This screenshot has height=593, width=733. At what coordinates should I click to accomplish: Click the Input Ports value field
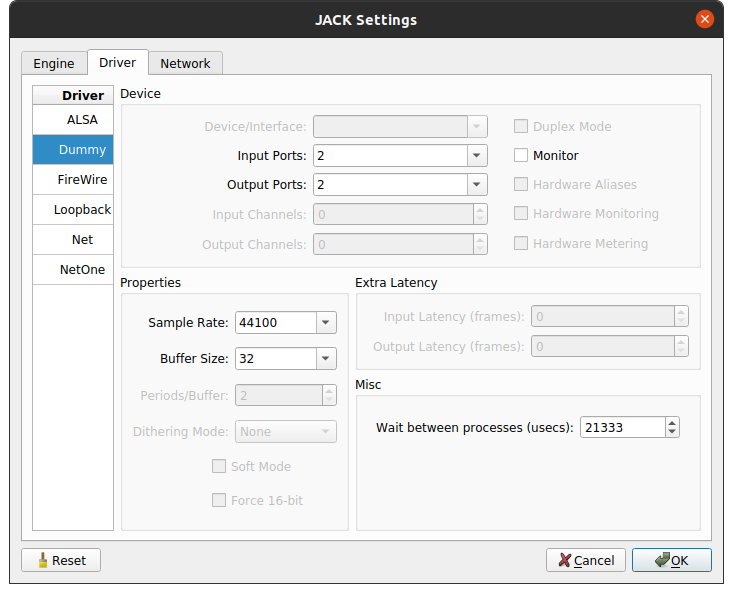pos(390,156)
